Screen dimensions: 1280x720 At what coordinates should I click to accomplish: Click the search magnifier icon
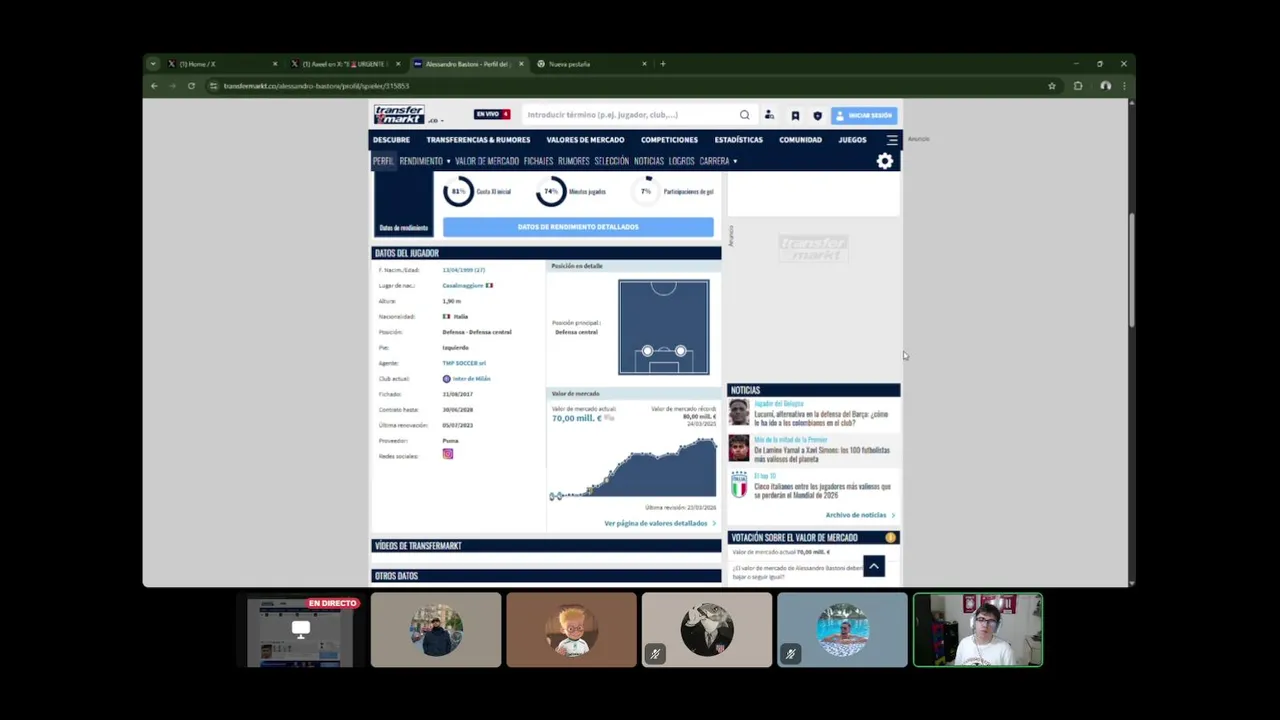coord(744,115)
